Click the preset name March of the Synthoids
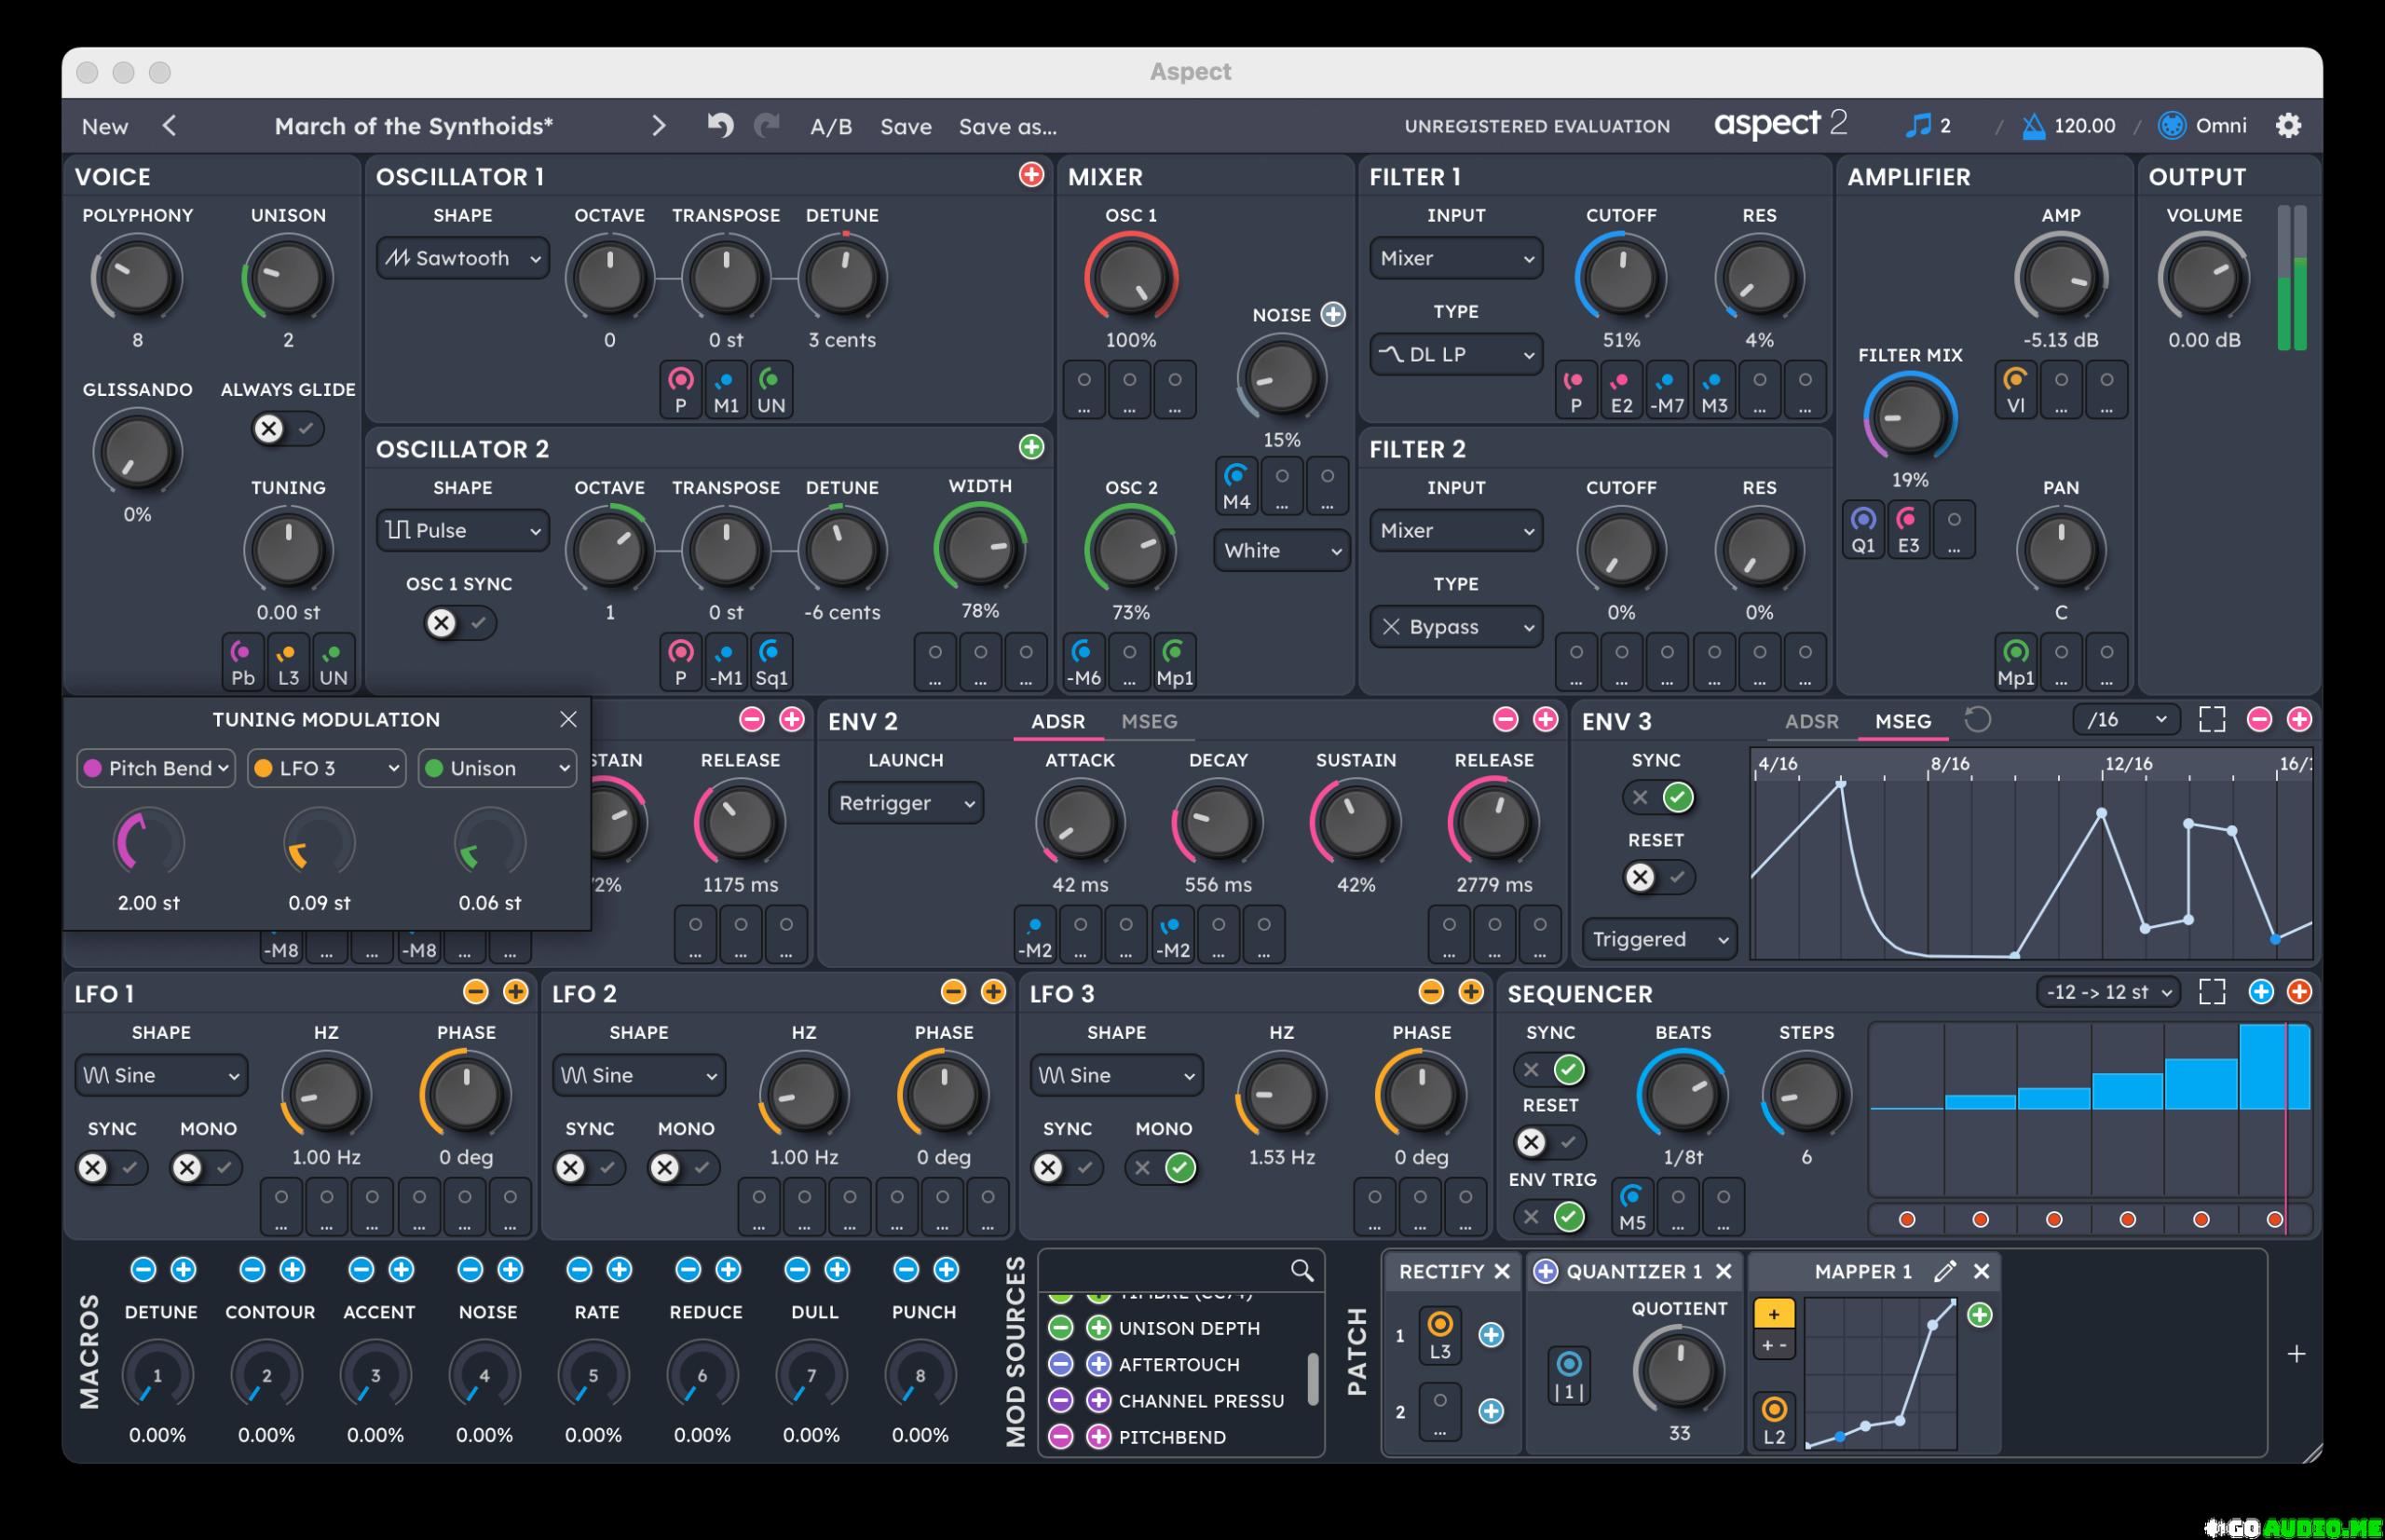 (413, 126)
